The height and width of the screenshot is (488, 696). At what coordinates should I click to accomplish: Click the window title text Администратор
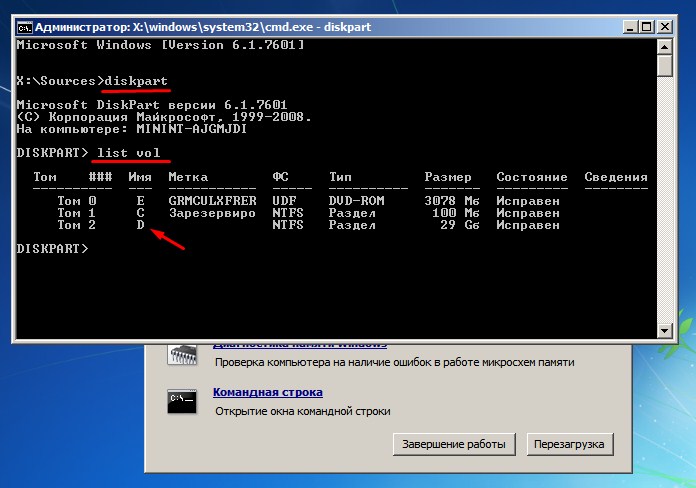point(82,27)
